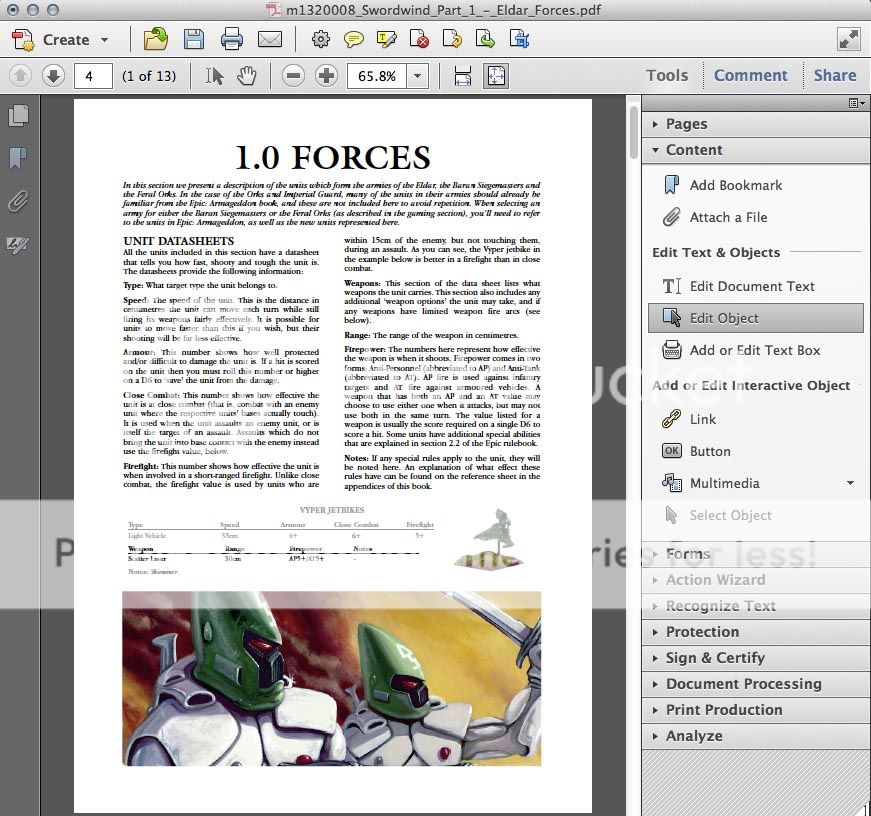Click the 'VYPER JETBIKES' table title

(x=332, y=510)
